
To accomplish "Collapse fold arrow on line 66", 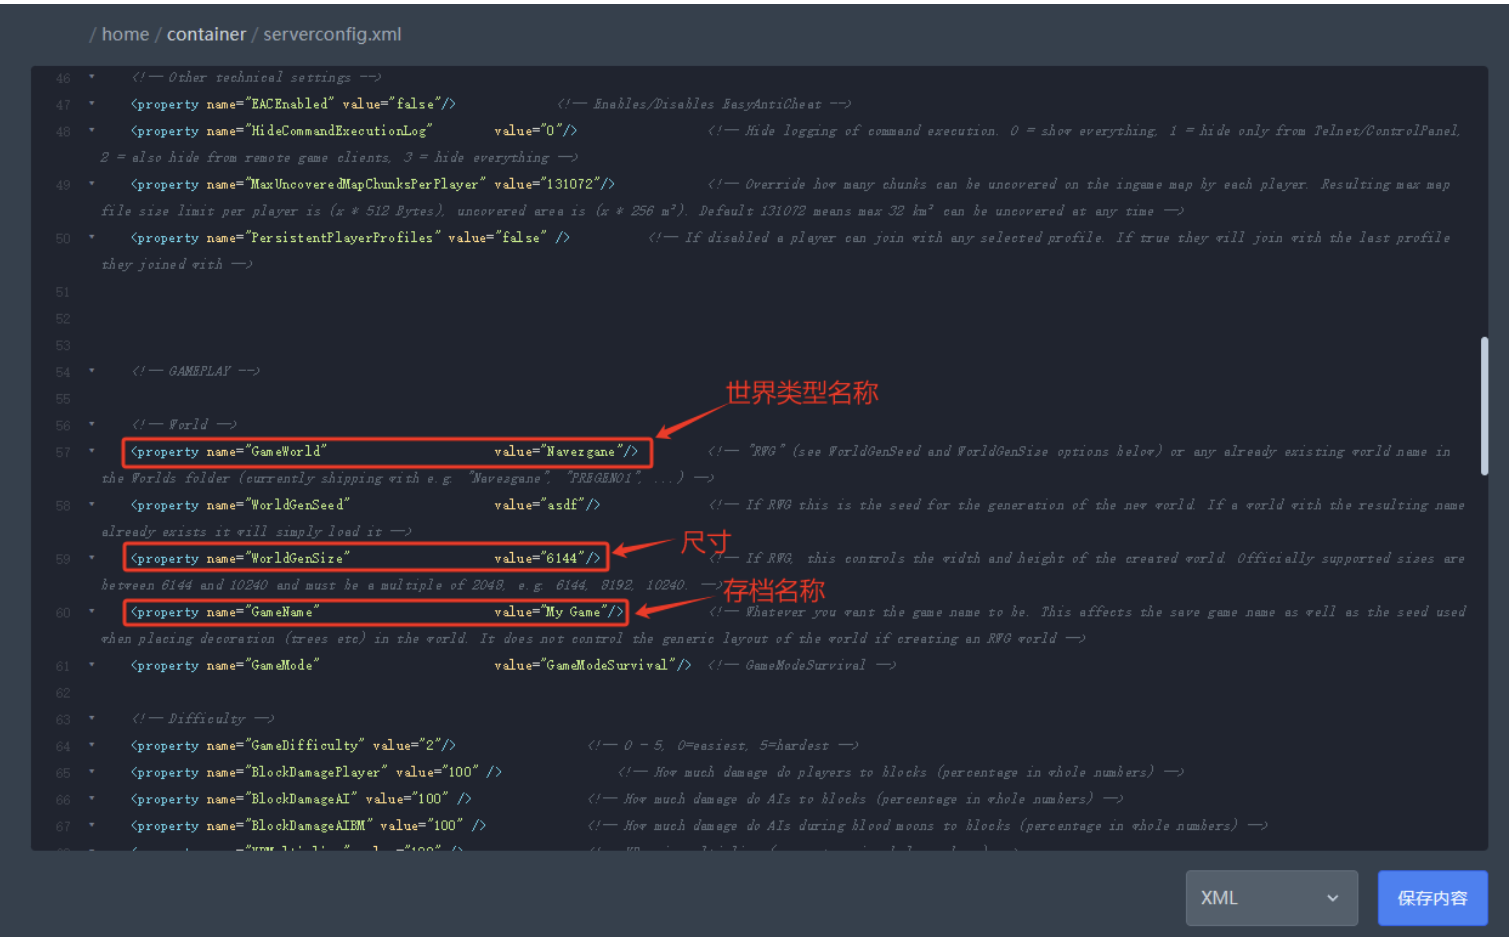I will (91, 799).
